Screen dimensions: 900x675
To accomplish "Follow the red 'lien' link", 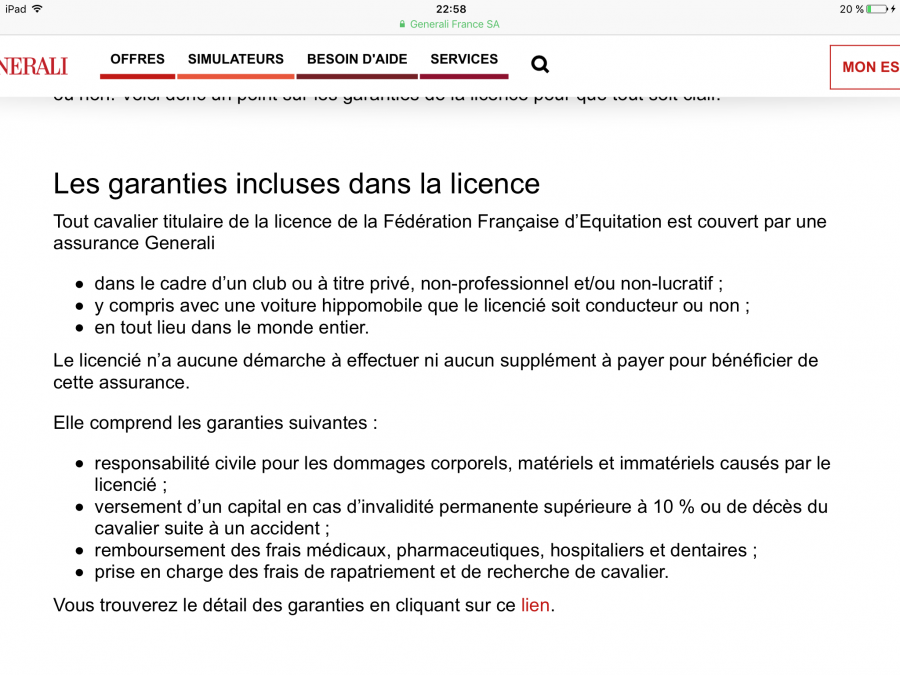I will [x=535, y=605].
